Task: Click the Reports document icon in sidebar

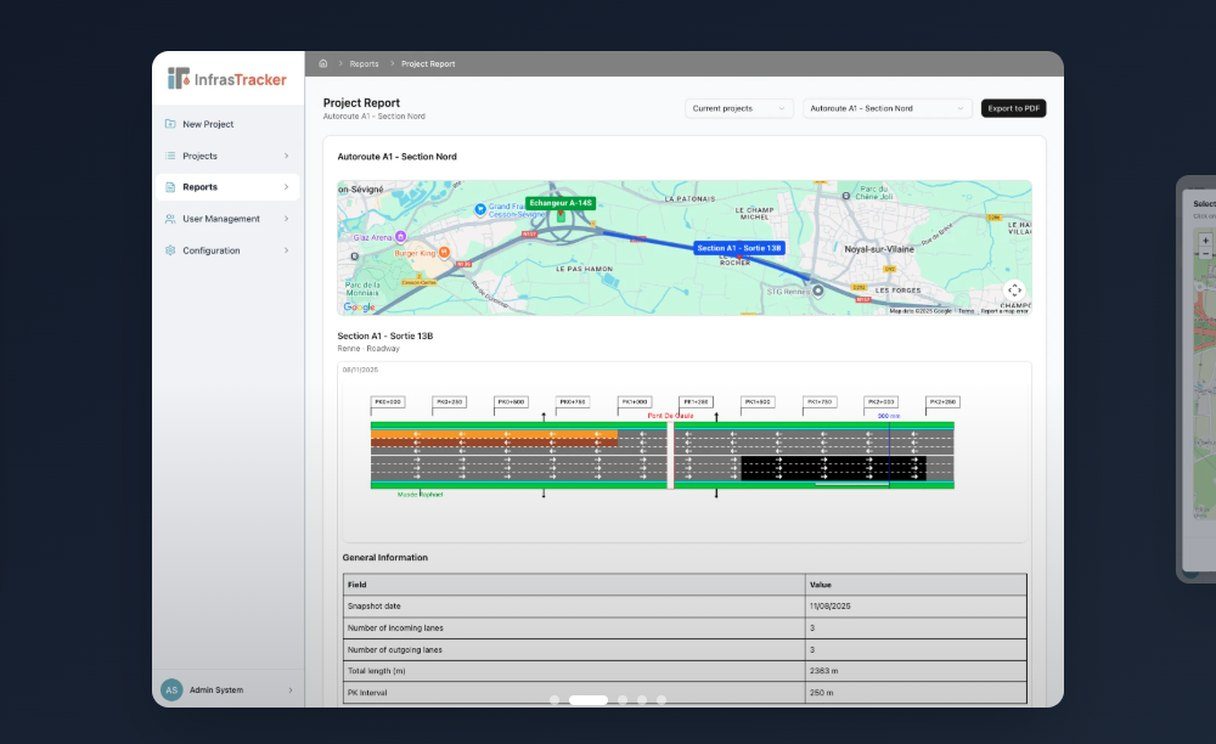Action: click(170, 187)
